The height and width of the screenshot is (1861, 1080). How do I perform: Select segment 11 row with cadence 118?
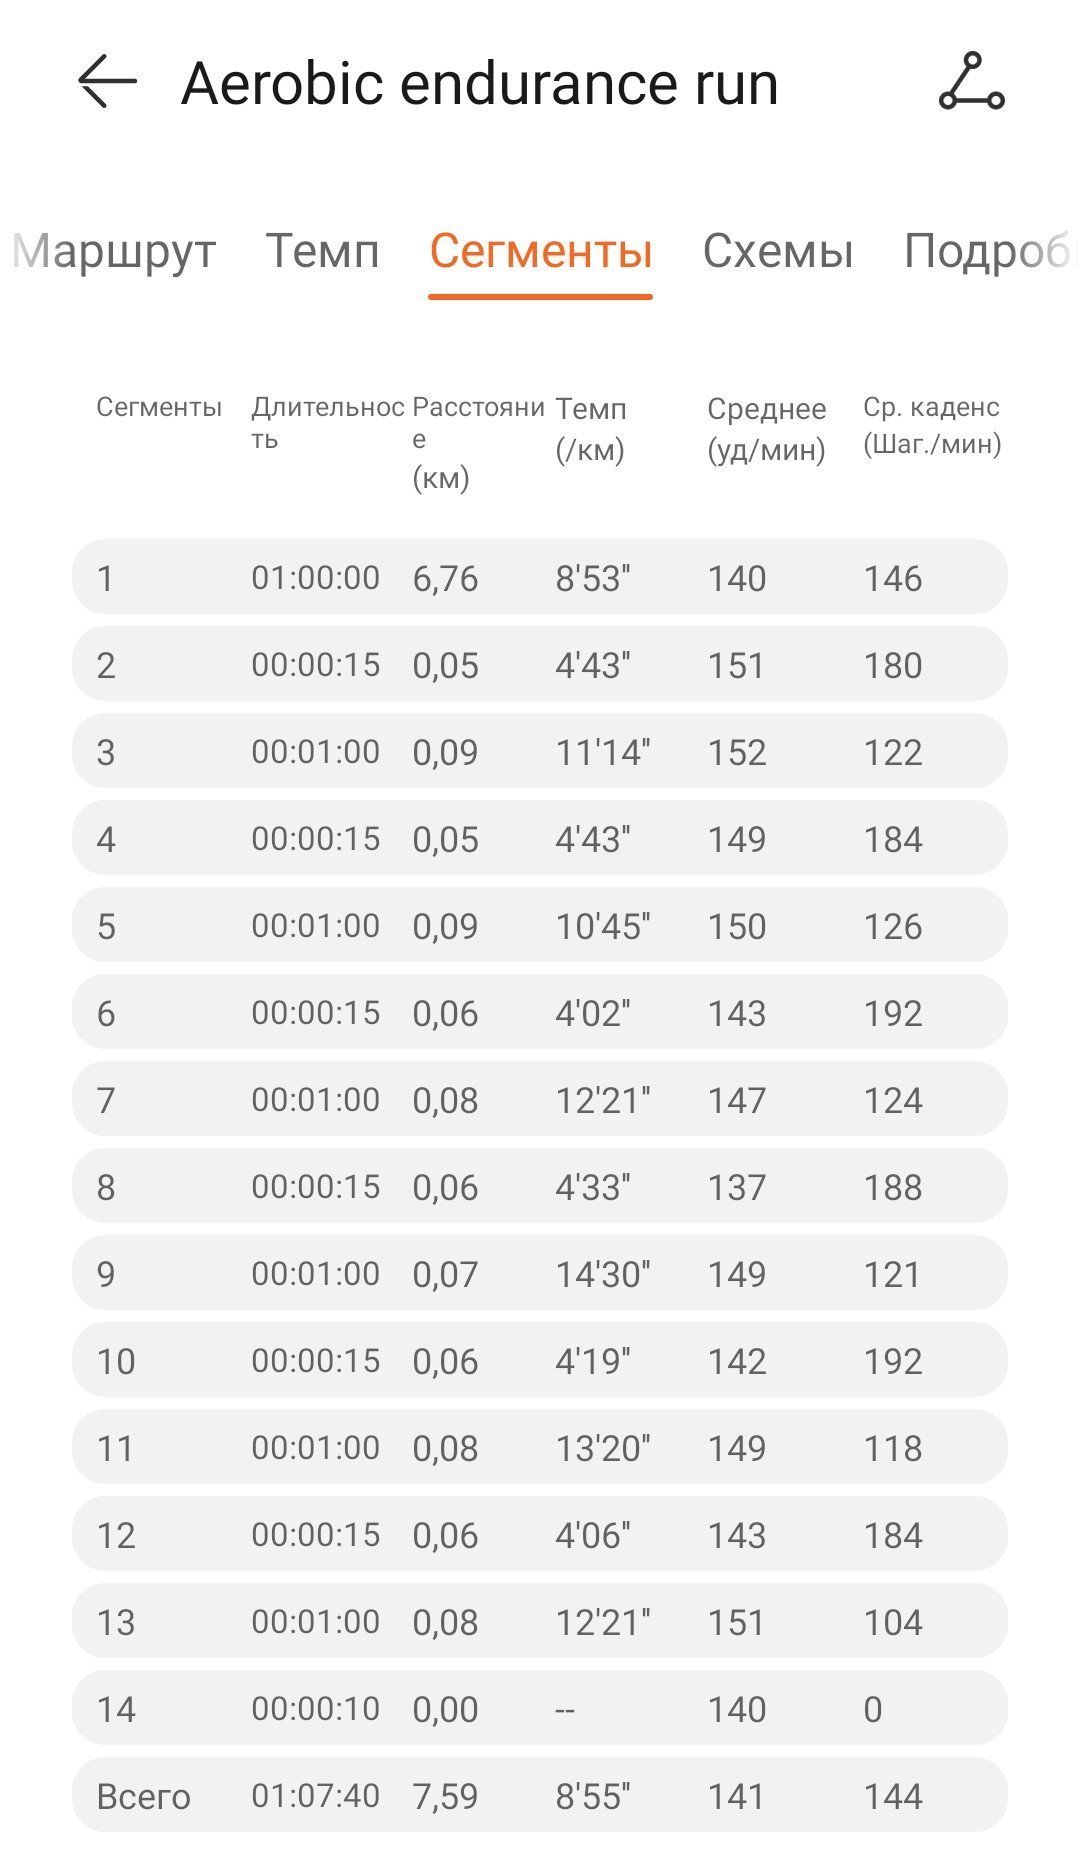tap(540, 1447)
